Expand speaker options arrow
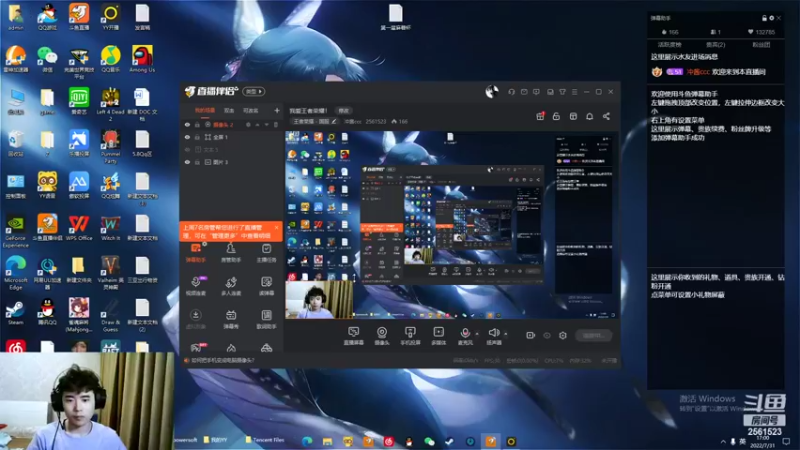 click(506, 334)
